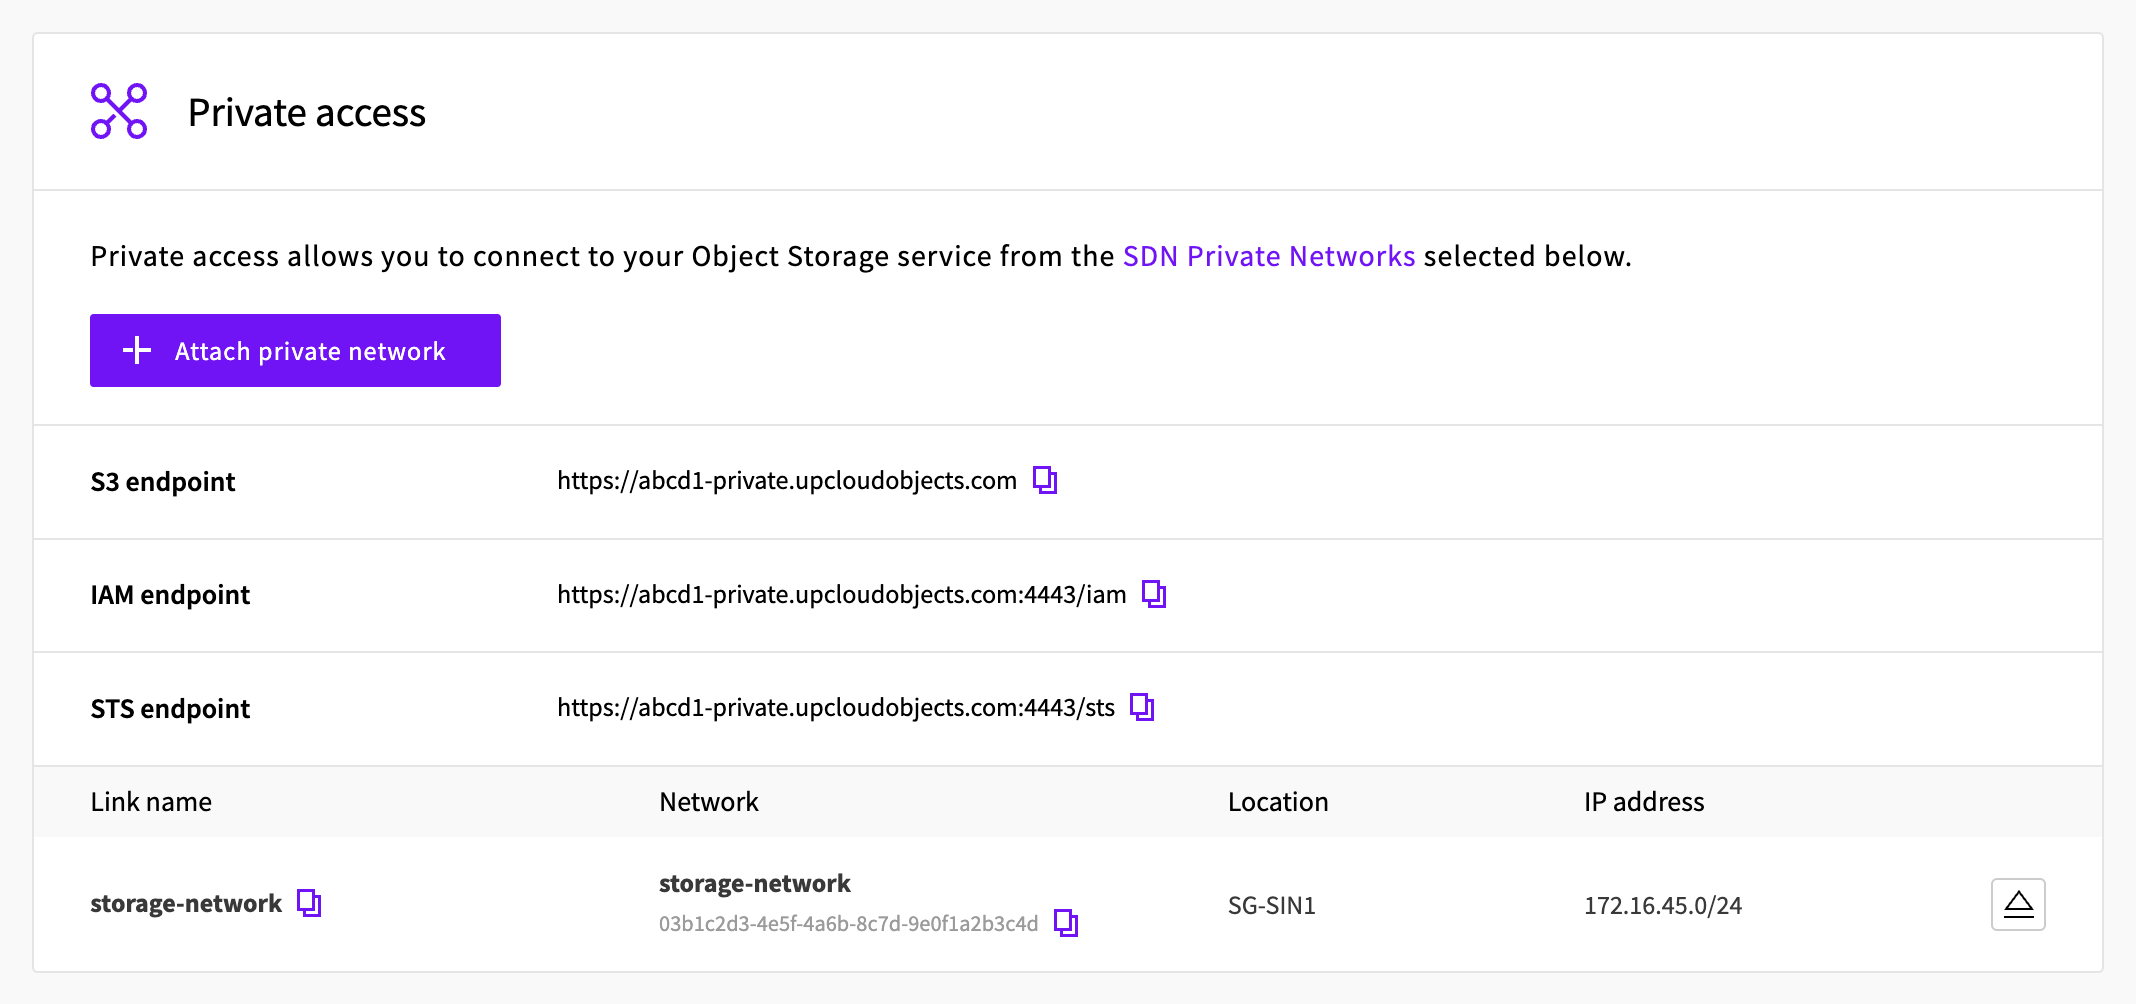The width and height of the screenshot is (2136, 1004).
Task: Click the Attach private network button
Action: [295, 351]
